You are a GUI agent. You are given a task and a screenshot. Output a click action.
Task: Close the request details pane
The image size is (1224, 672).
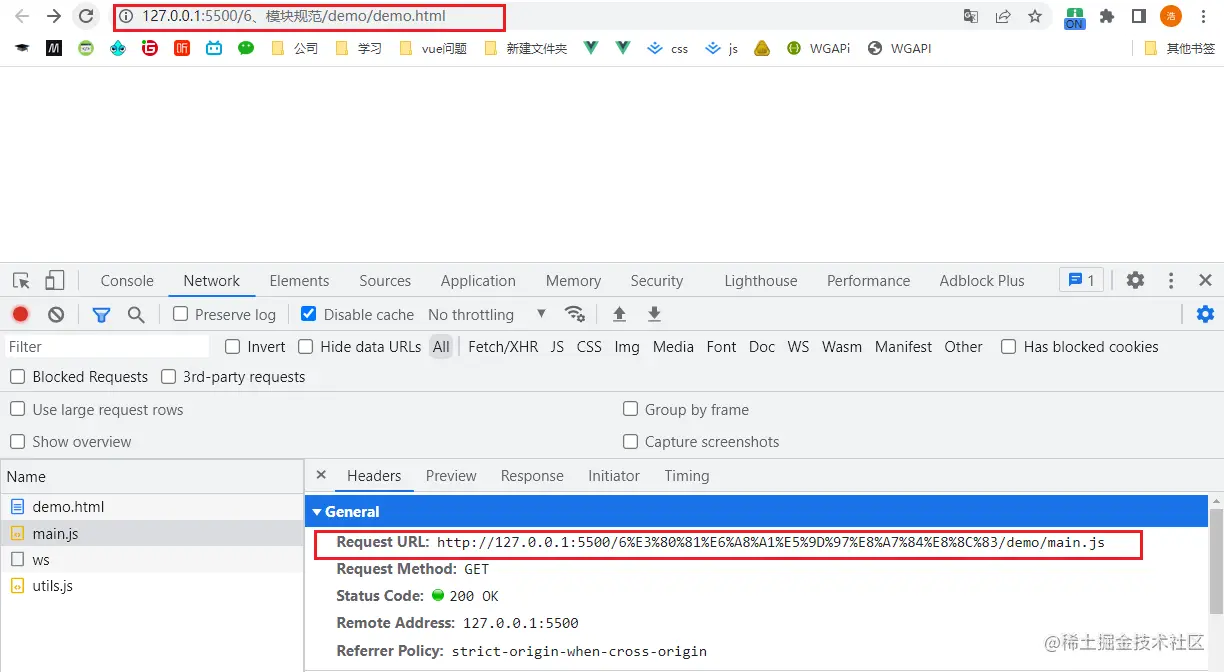[x=321, y=475]
